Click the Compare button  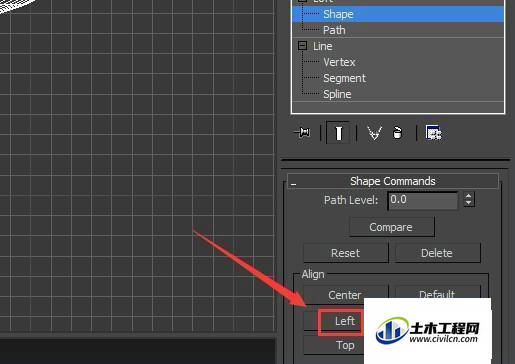(392, 227)
